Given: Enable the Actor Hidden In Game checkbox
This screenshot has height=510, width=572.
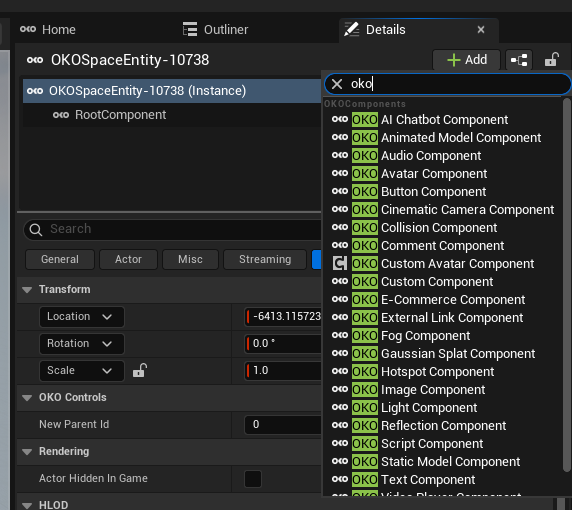Looking at the screenshot, I should tap(253, 479).
